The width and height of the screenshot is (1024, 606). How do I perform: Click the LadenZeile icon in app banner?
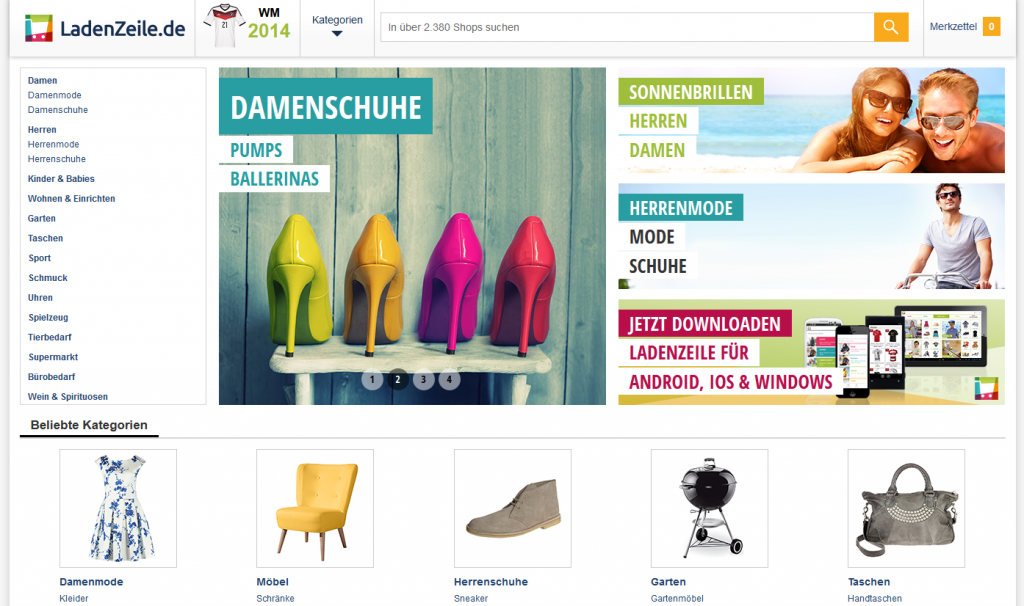pyautogui.click(x=986, y=388)
